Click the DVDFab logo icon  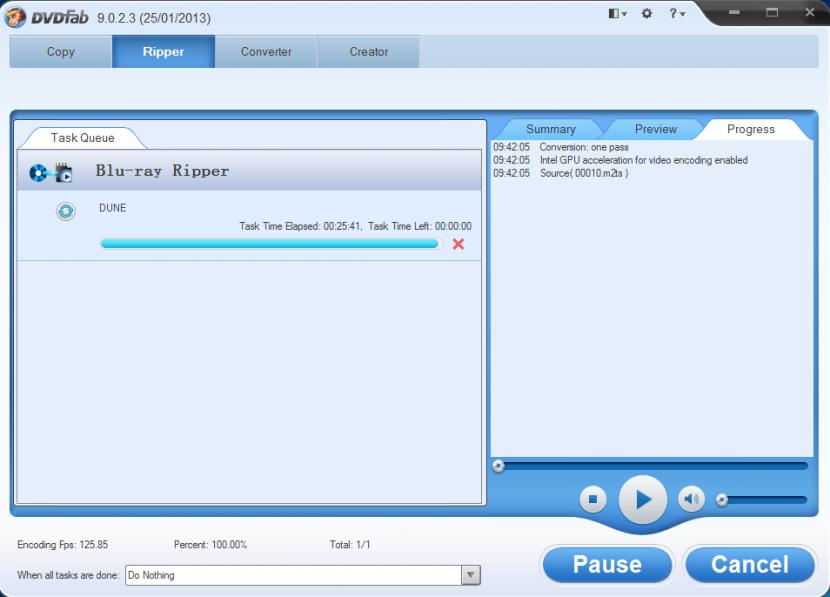pyautogui.click(x=14, y=17)
